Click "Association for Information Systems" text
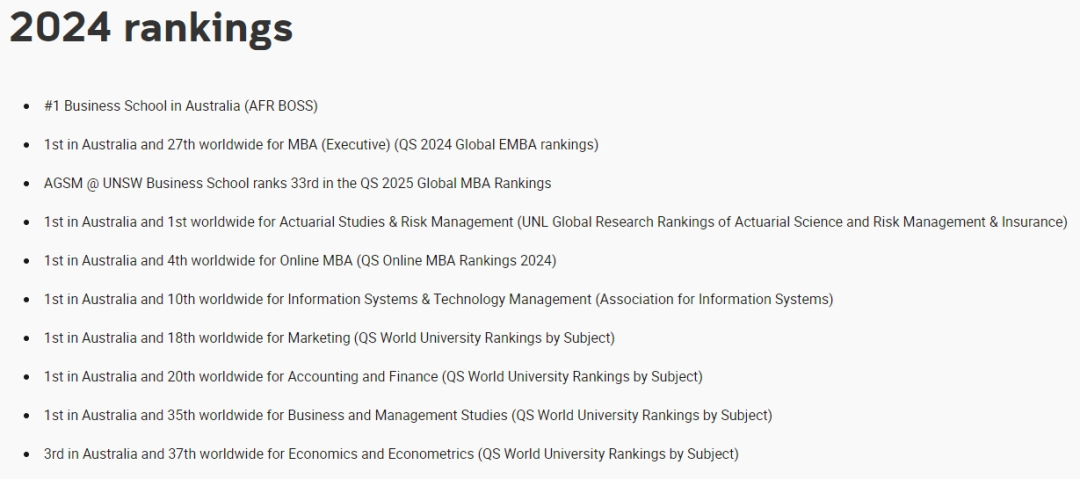 (x=714, y=299)
